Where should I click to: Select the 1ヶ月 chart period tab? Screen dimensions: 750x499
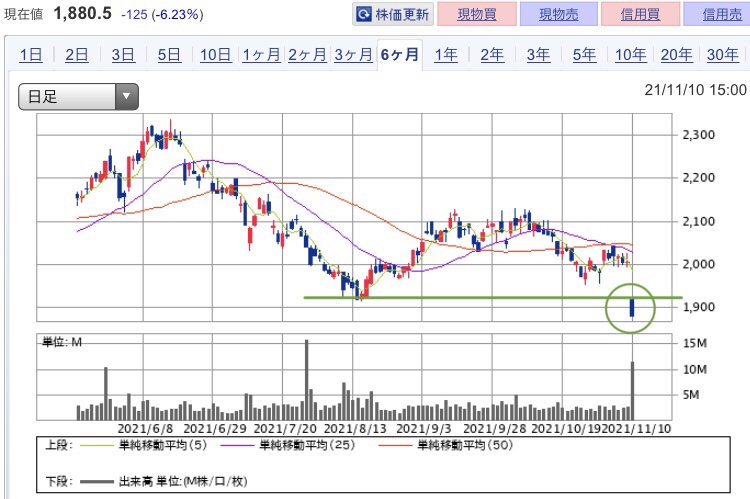click(x=261, y=55)
